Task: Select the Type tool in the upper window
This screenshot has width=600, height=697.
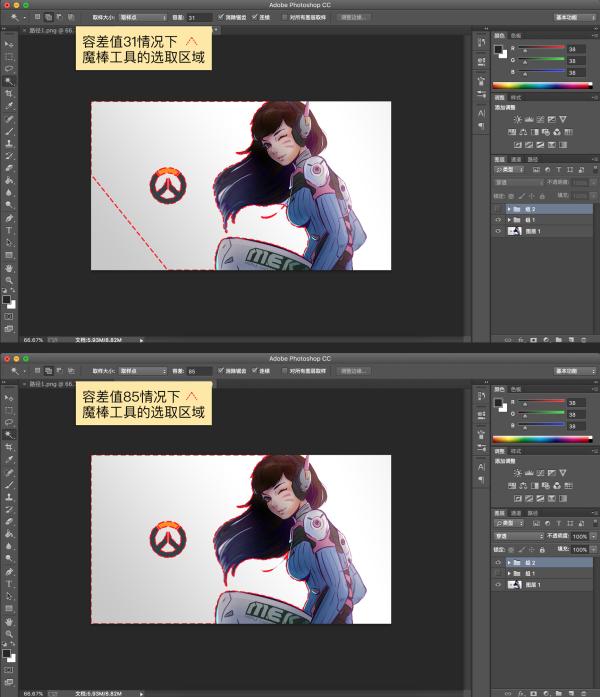Action: (8, 230)
